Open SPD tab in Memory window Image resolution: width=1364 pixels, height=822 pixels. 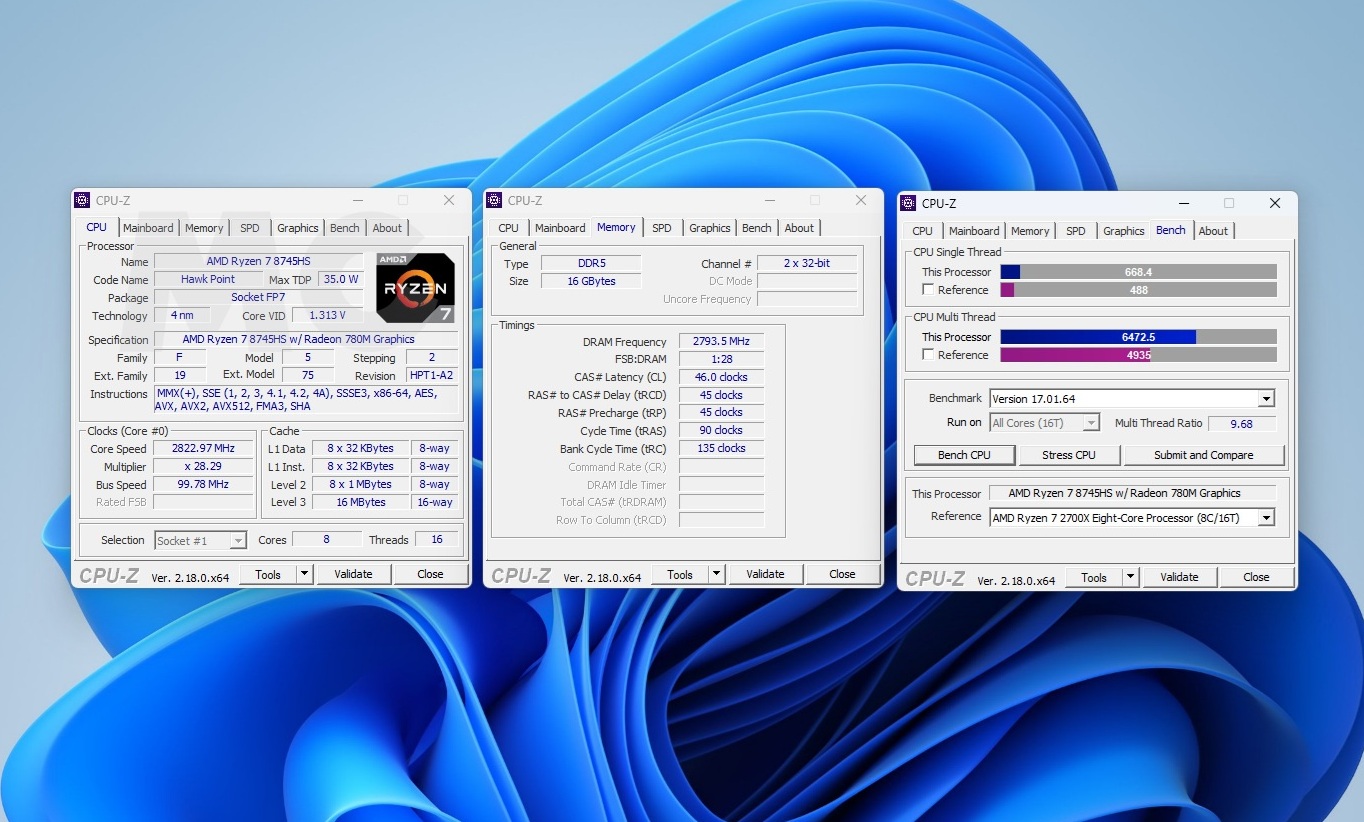pos(661,228)
